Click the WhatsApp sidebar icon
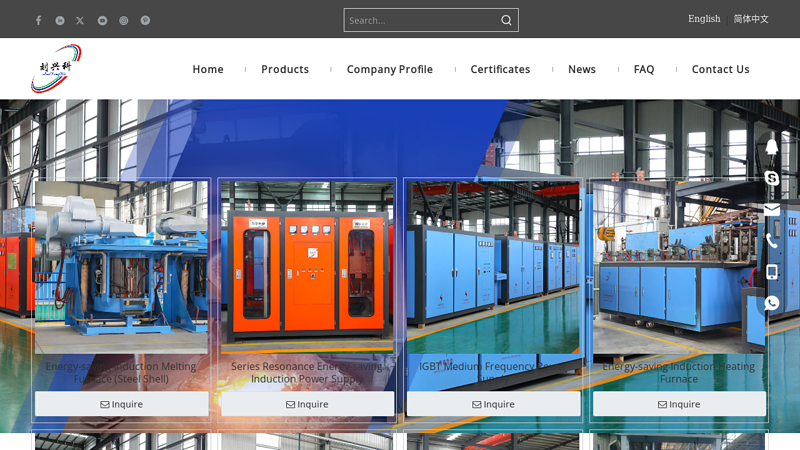Screen dimensions: 800x450 (x=771, y=303)
